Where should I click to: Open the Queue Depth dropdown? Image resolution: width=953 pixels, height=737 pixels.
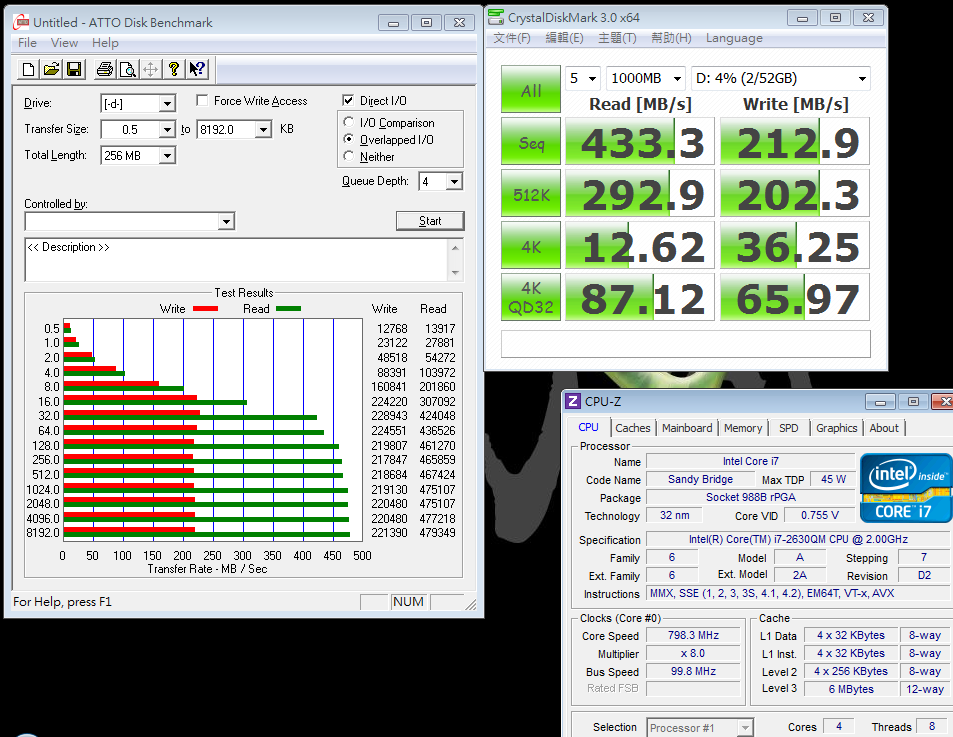click(454, 182)
